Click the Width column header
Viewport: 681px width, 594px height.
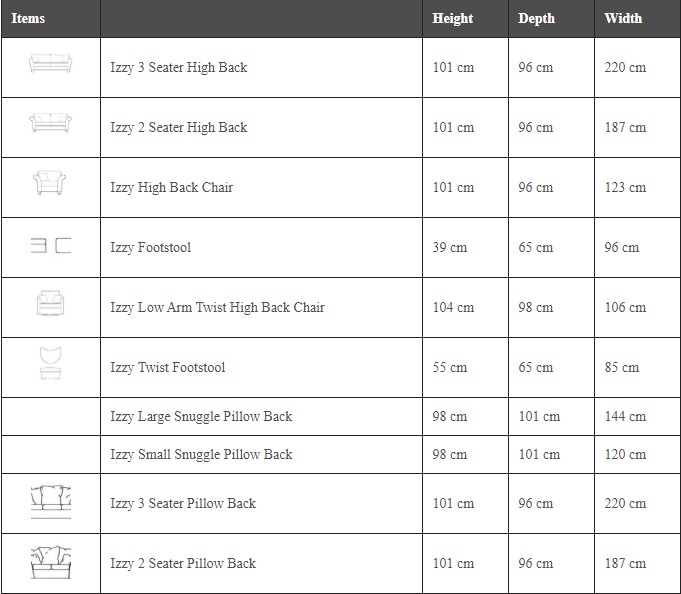pos(623,18)
